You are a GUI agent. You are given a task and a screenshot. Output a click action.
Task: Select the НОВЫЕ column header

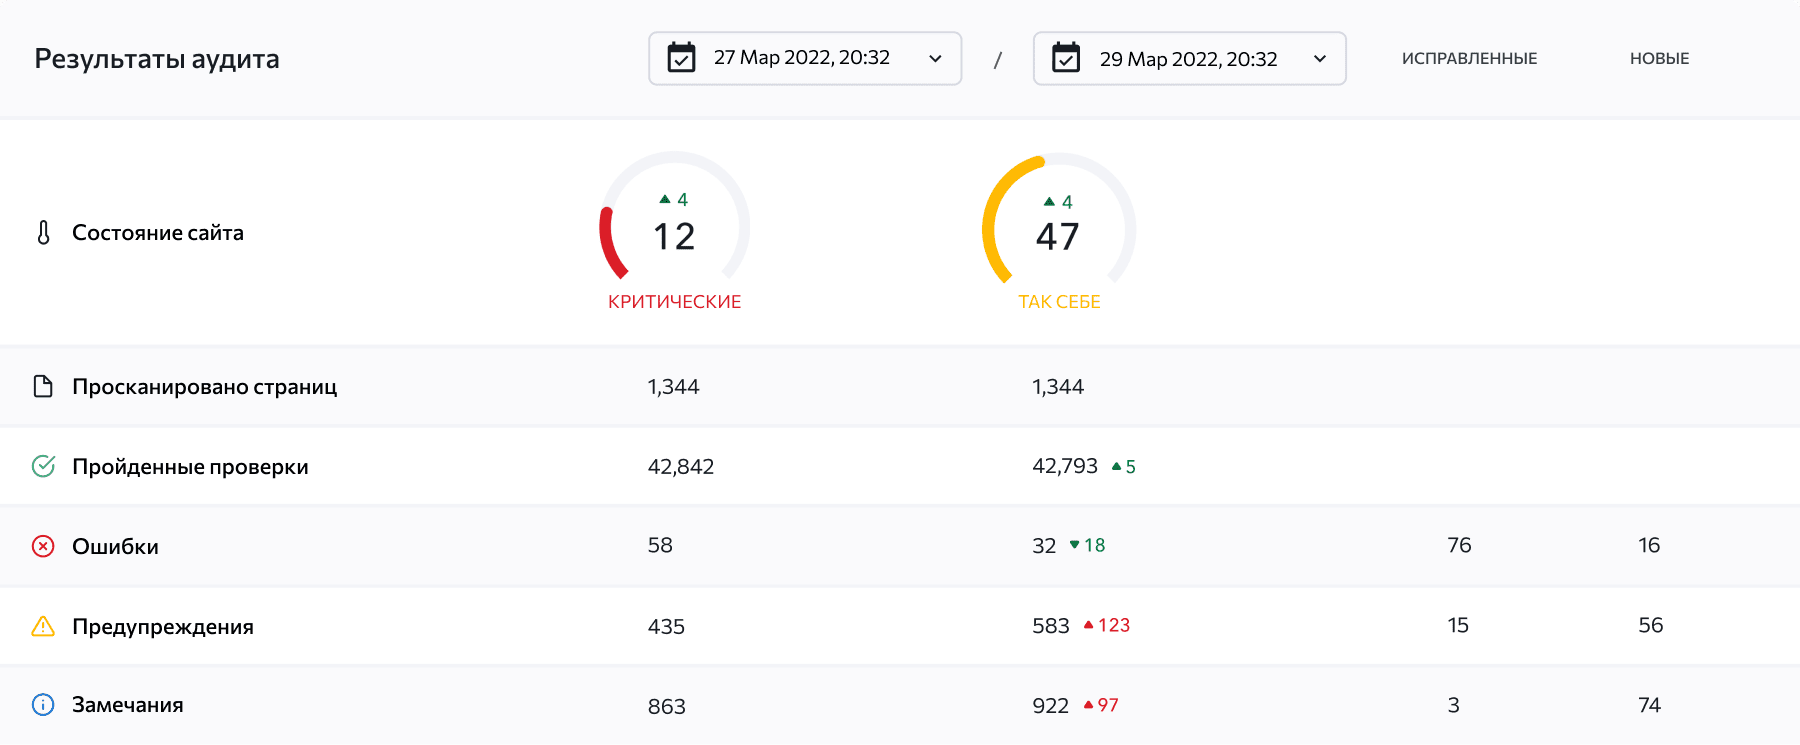(1659, 59)
